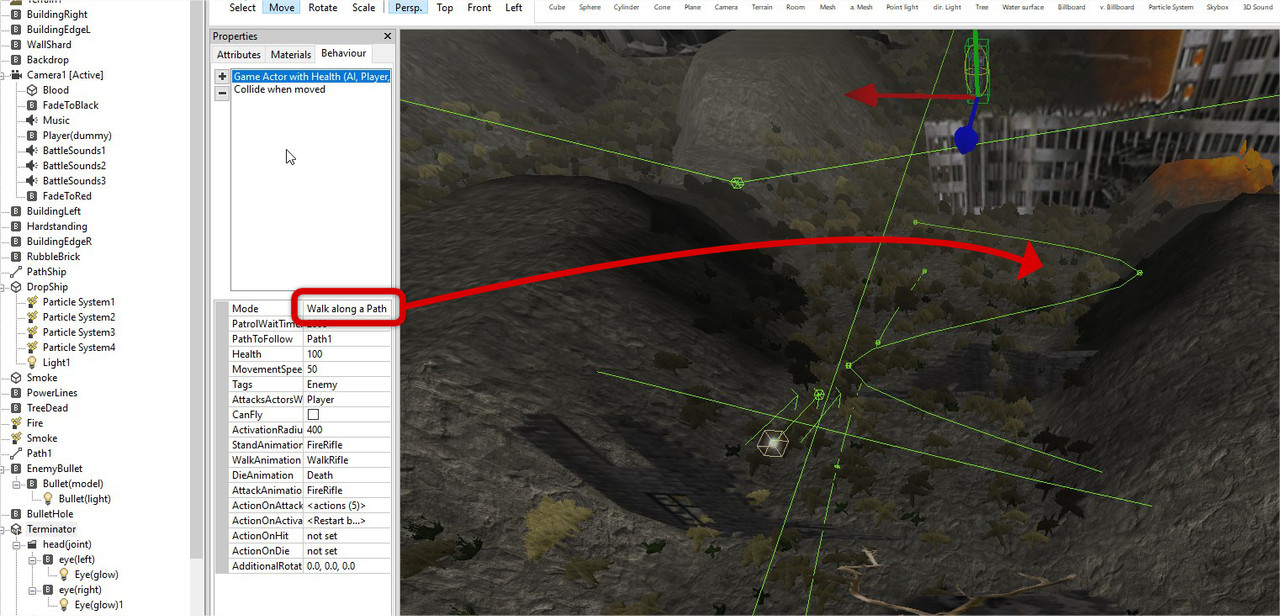This screenshot has width=1280, height=616.
Task: Open the Attributes tab
Action: [x=238, y=54]
